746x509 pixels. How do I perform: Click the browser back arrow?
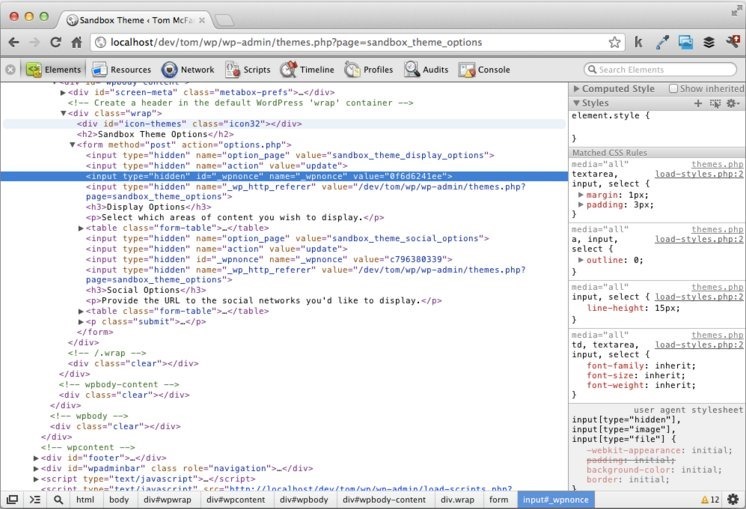(x=14, y=42)
